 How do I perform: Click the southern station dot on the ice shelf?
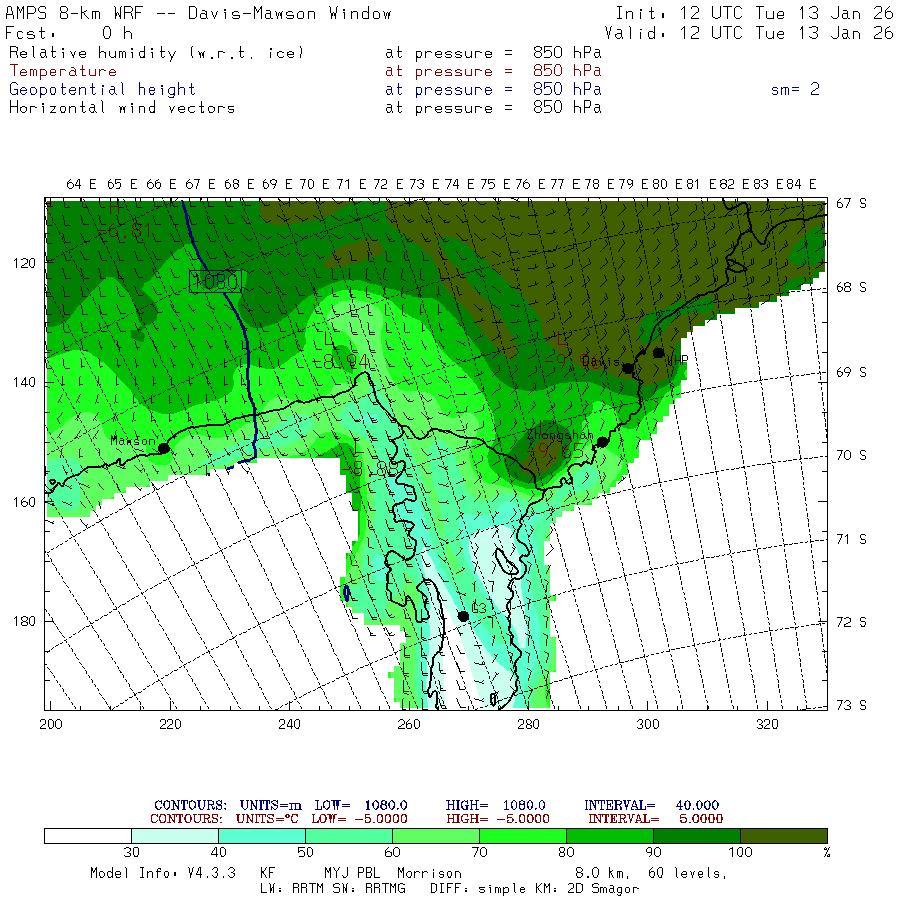pyautogui.click(x=463, y=616)
